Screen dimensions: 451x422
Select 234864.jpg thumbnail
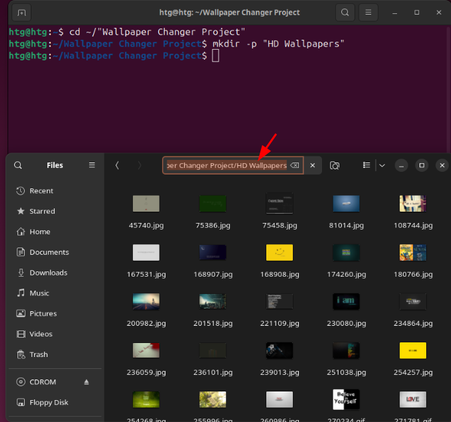tap(413, 301)
